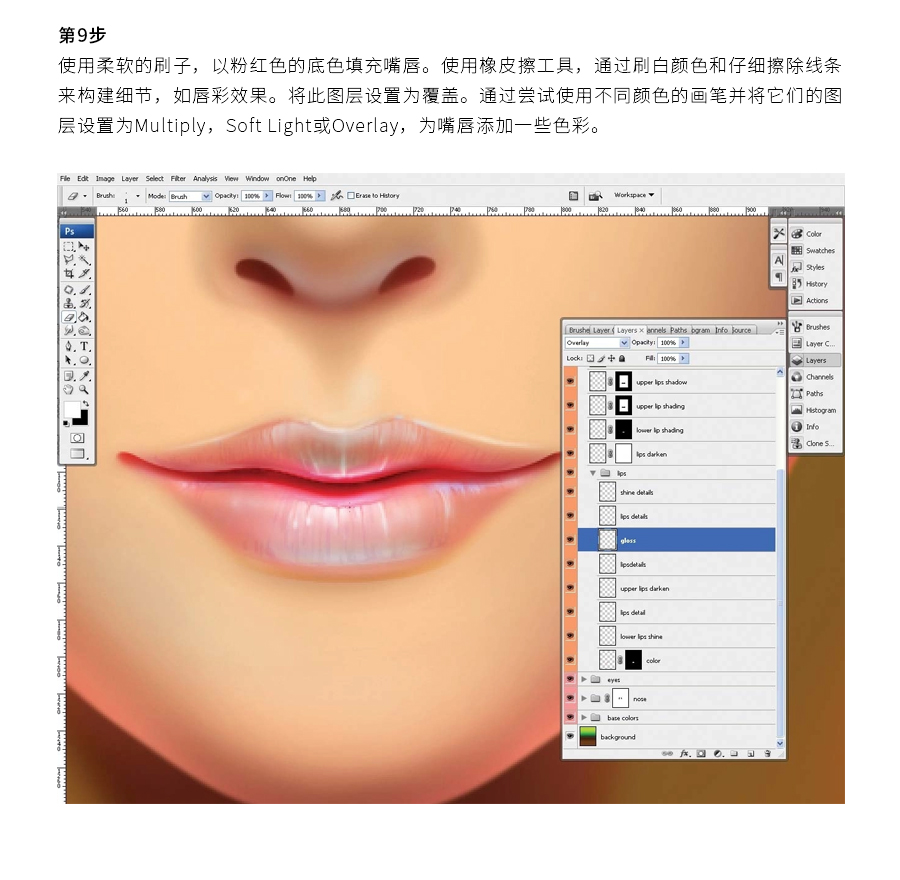Collapse the lips layer group
Viewport: 900px width, 880px height.
point(593,473)
